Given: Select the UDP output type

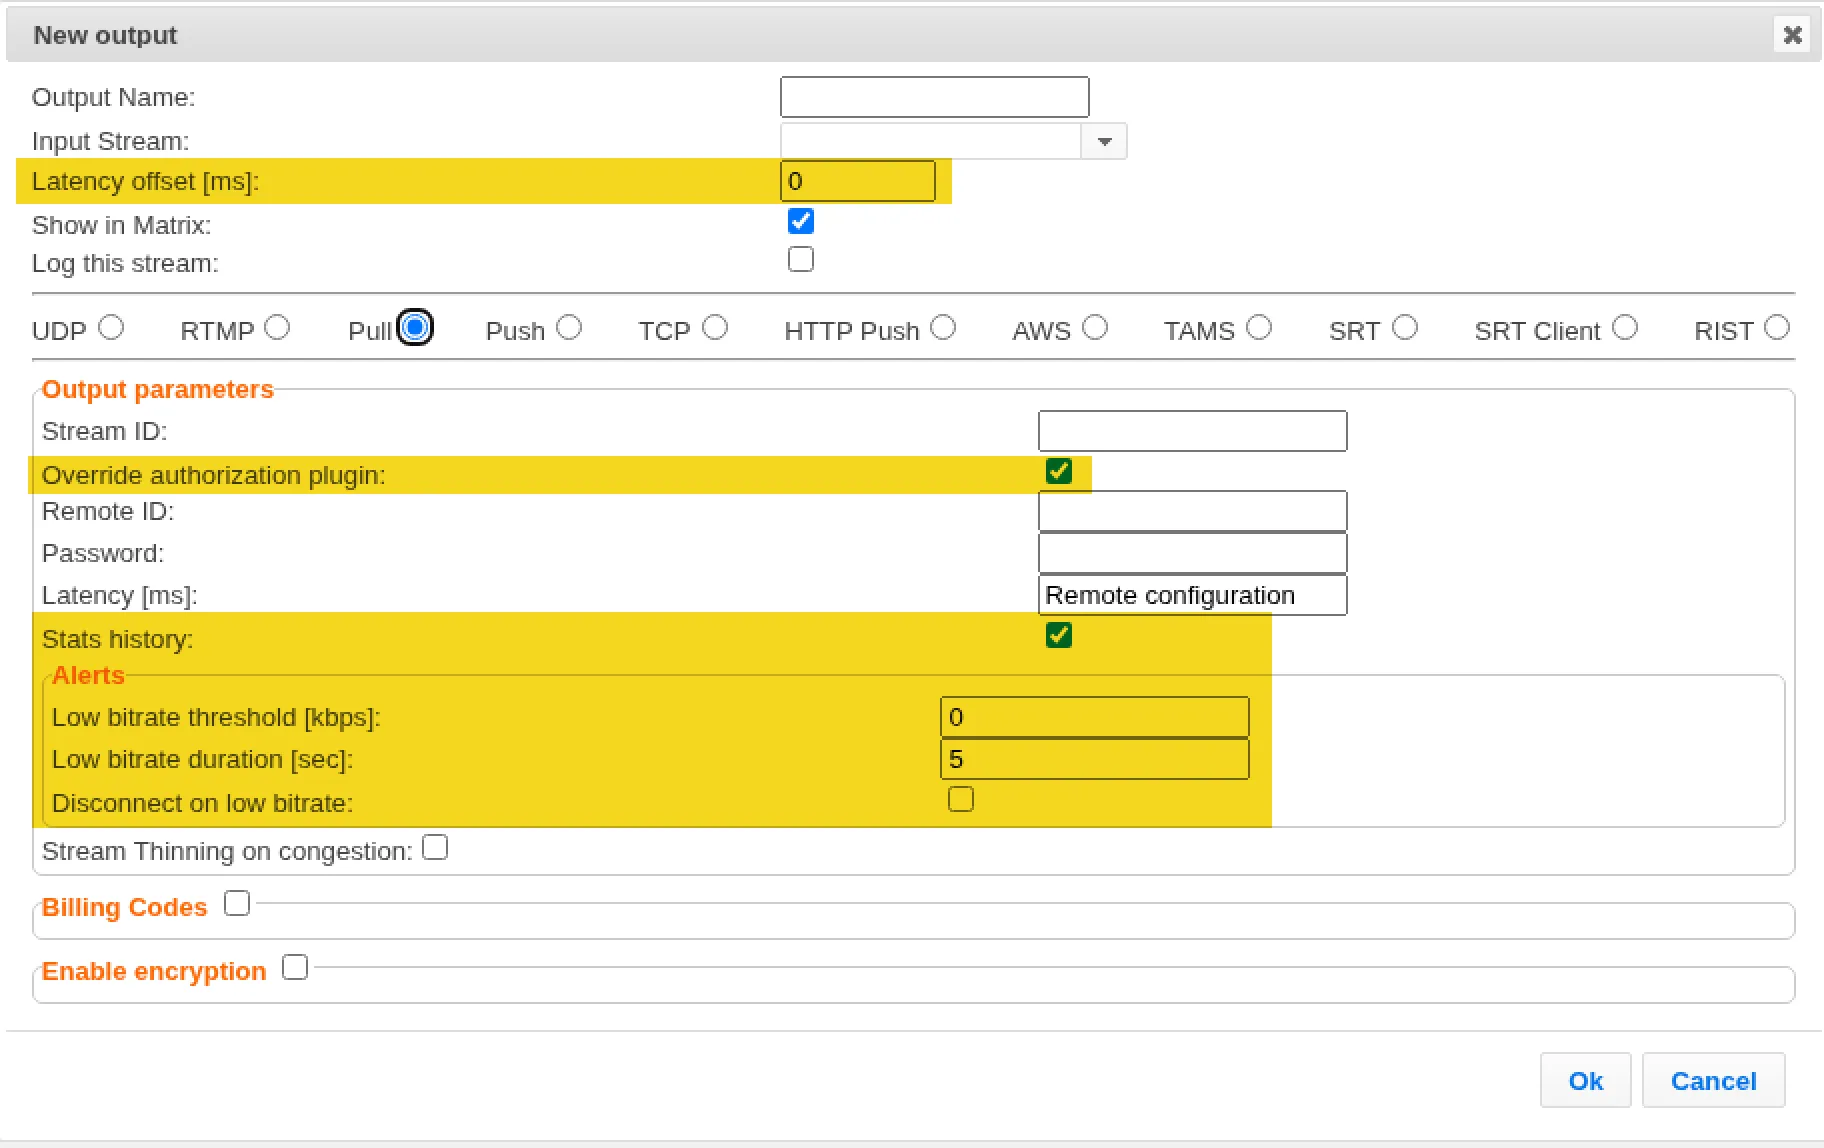Looking at the screenshot, I should click(x=111, y=327).
